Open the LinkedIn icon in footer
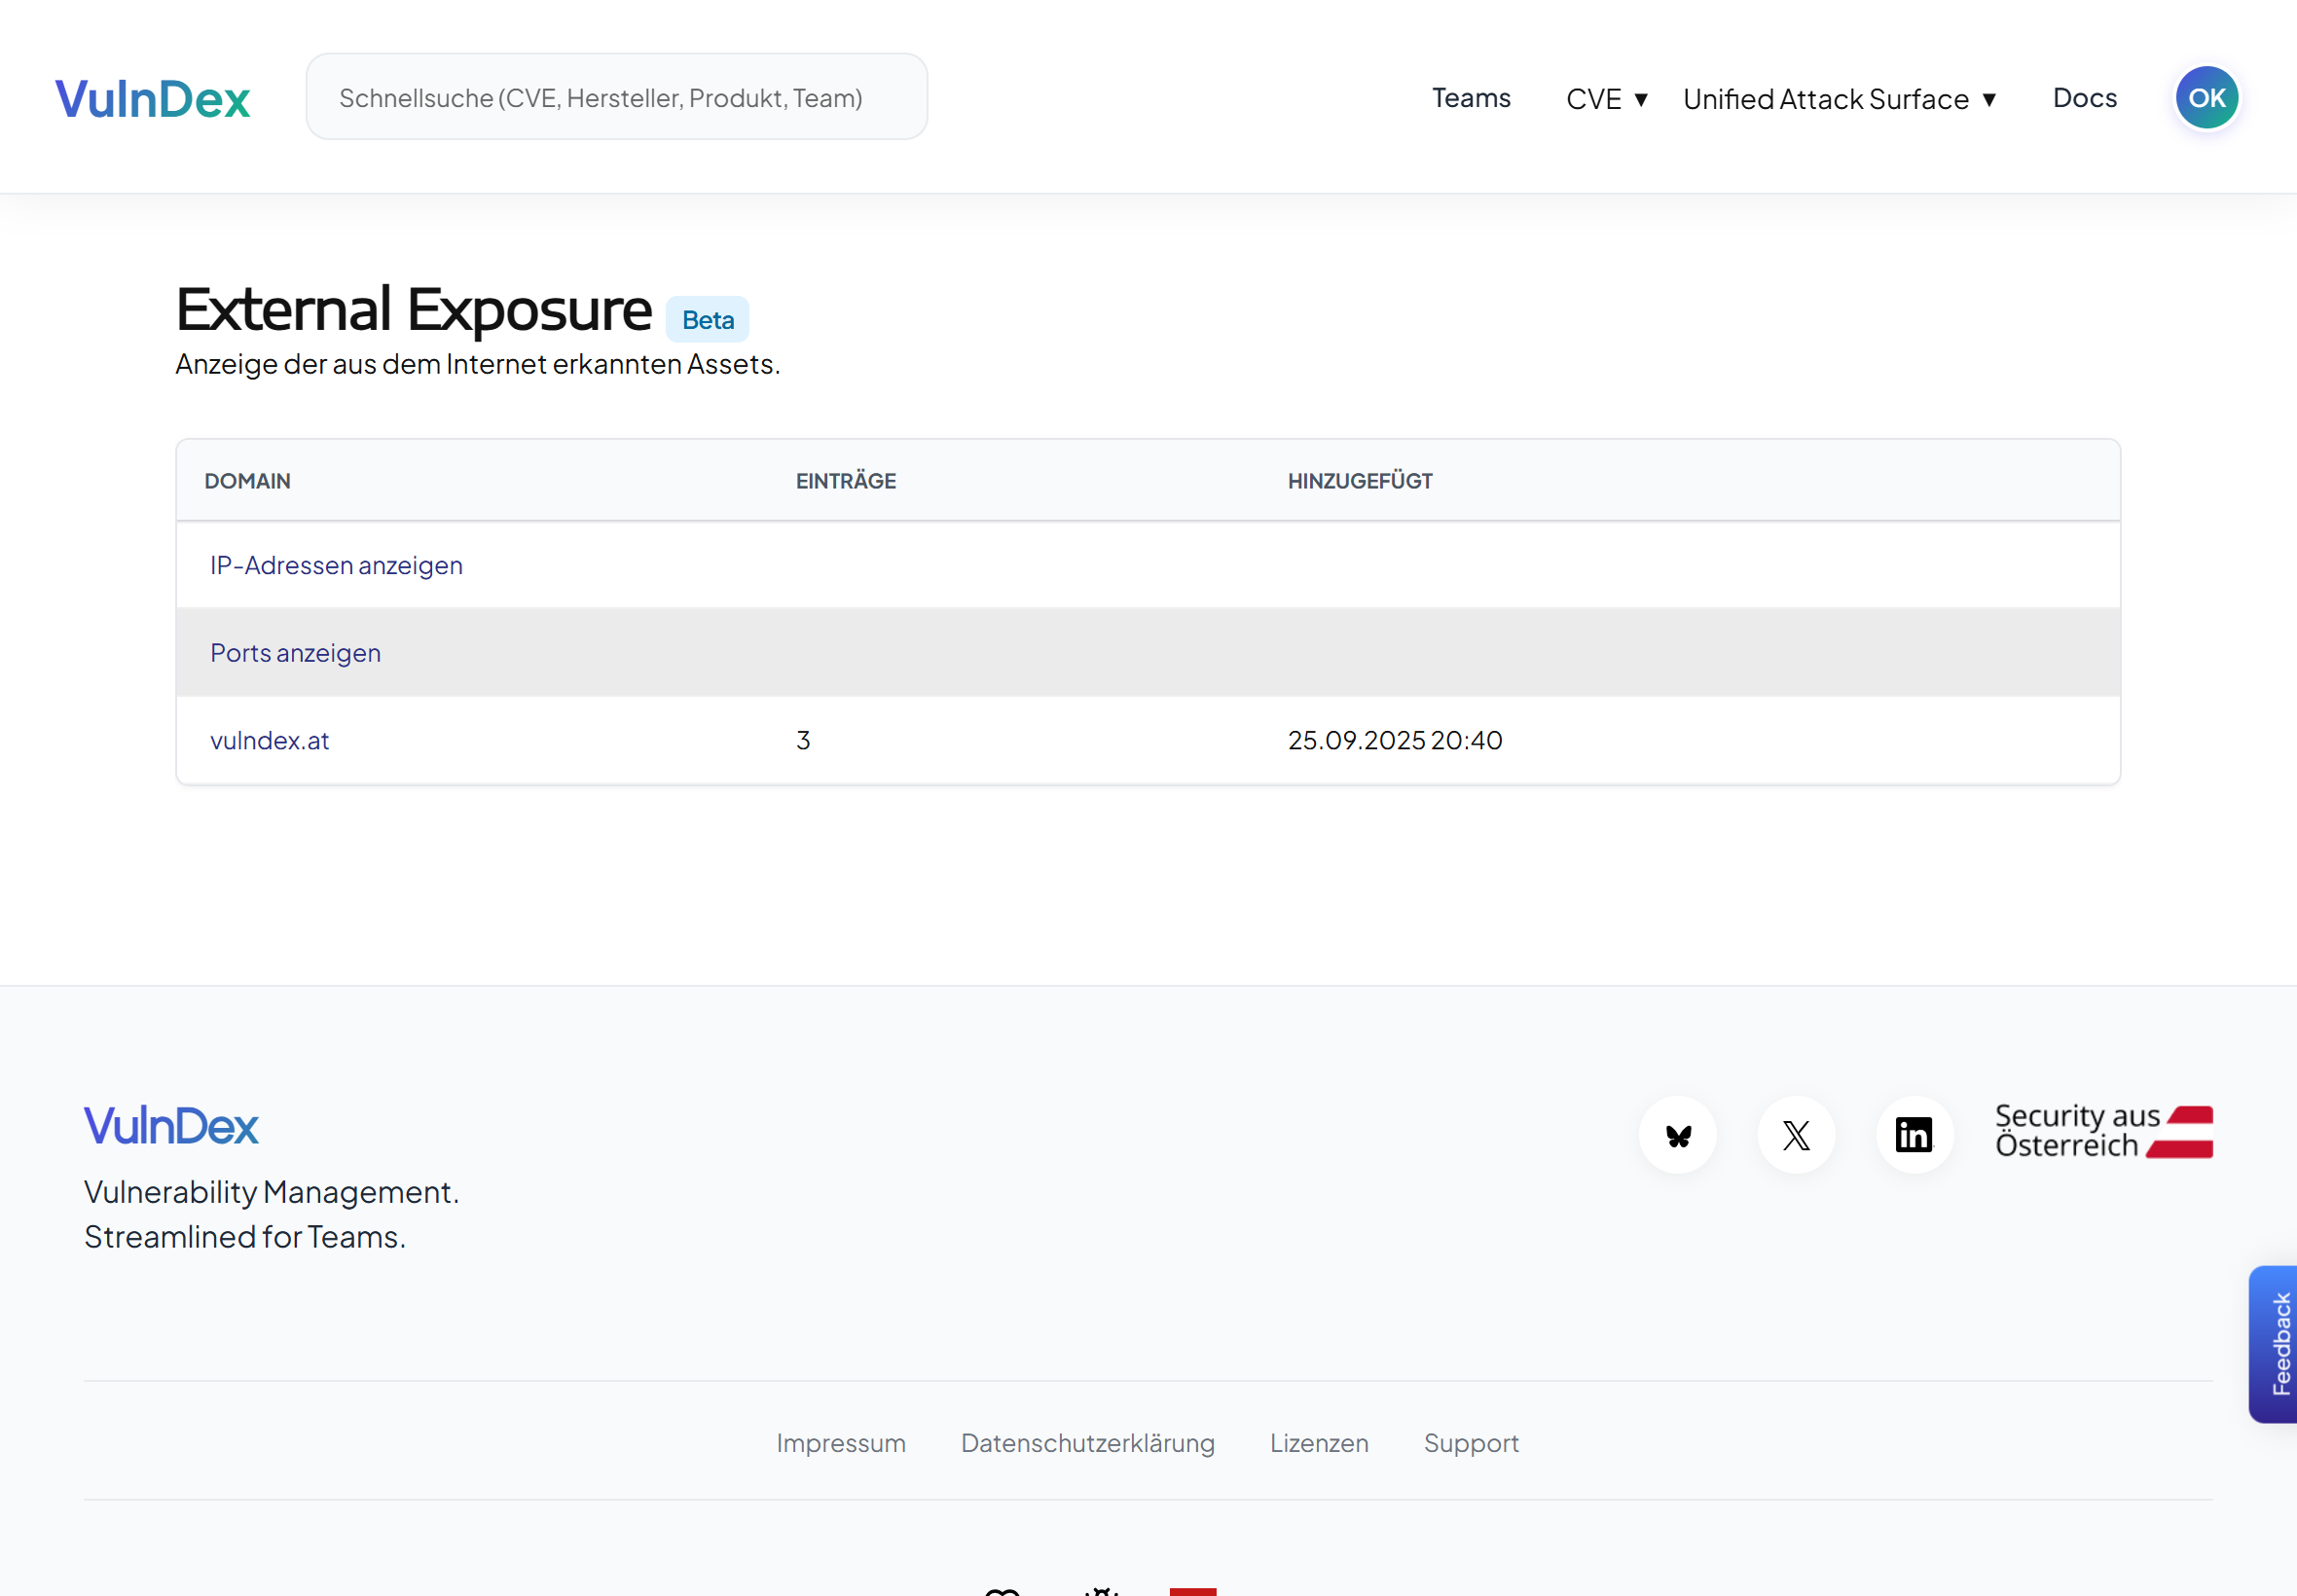Viewport: 2297px width, 1596px height. pos(1914,1135)
